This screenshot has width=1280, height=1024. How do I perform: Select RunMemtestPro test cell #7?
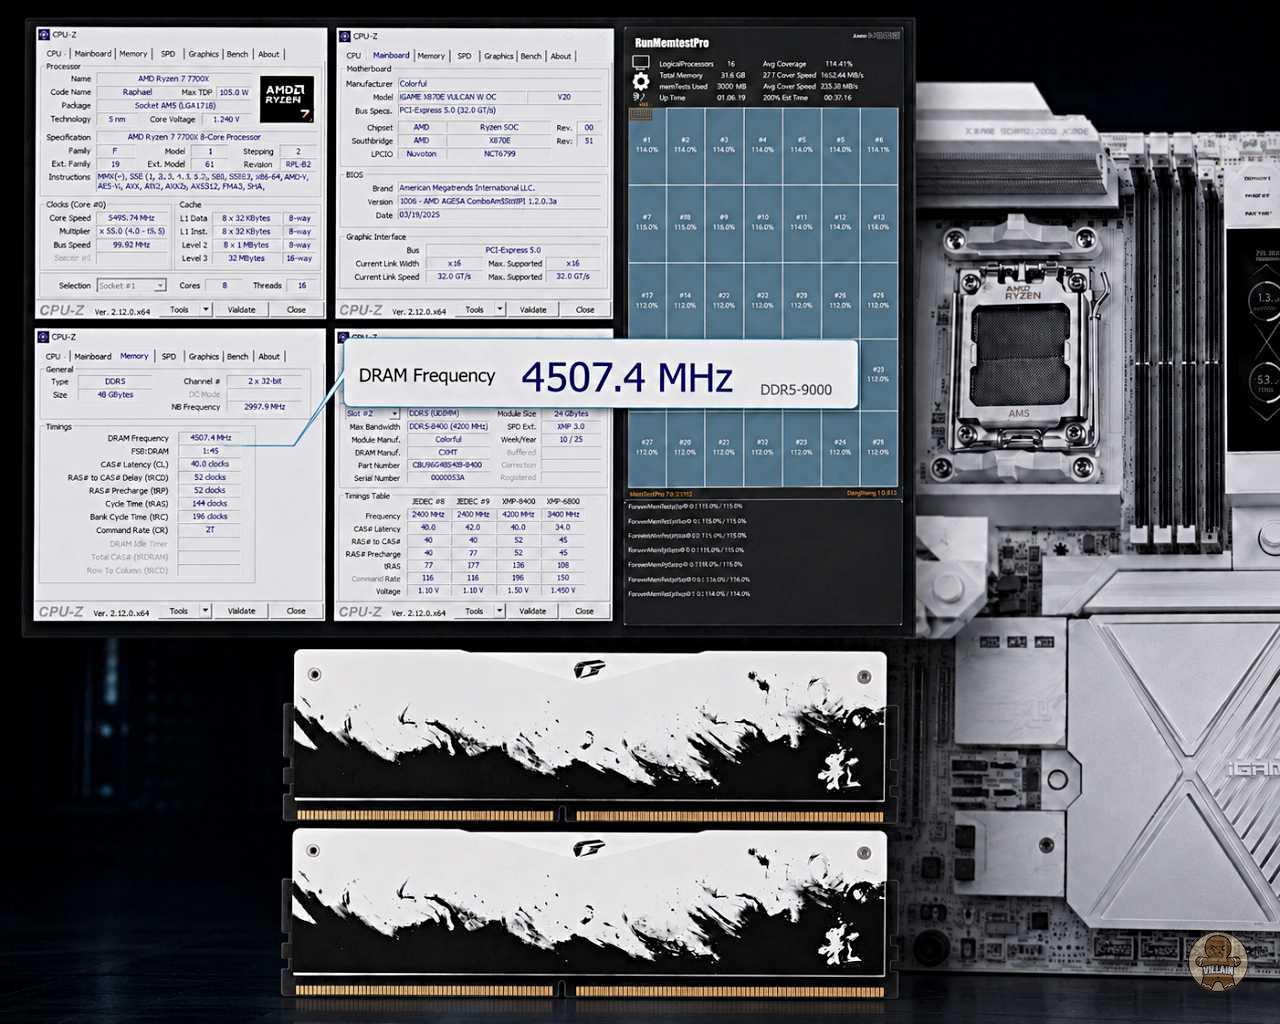647,222
